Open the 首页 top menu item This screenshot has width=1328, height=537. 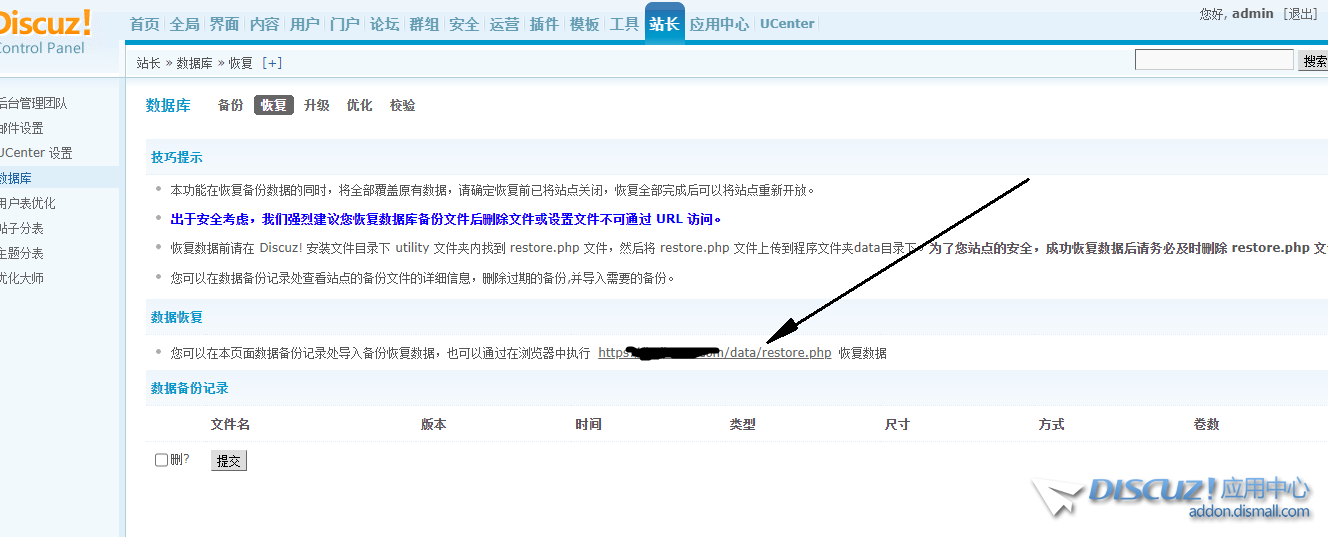click(144, 24)
